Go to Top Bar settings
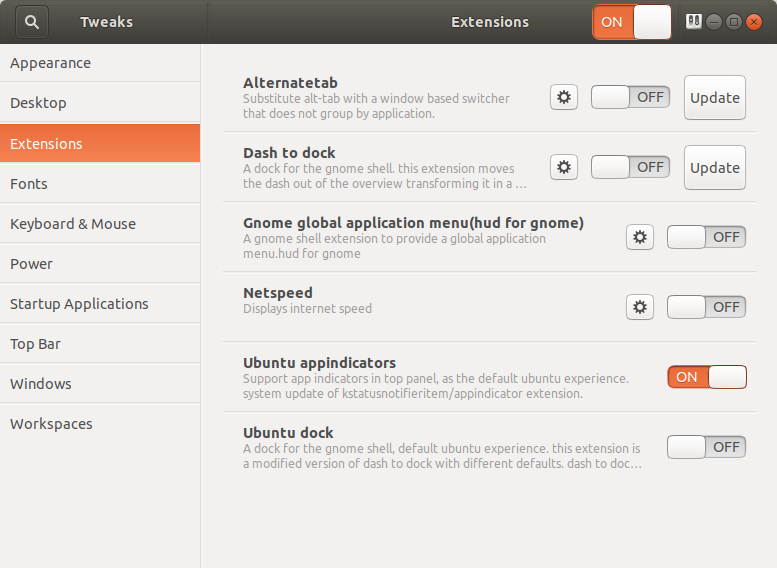 coord(100,343)
